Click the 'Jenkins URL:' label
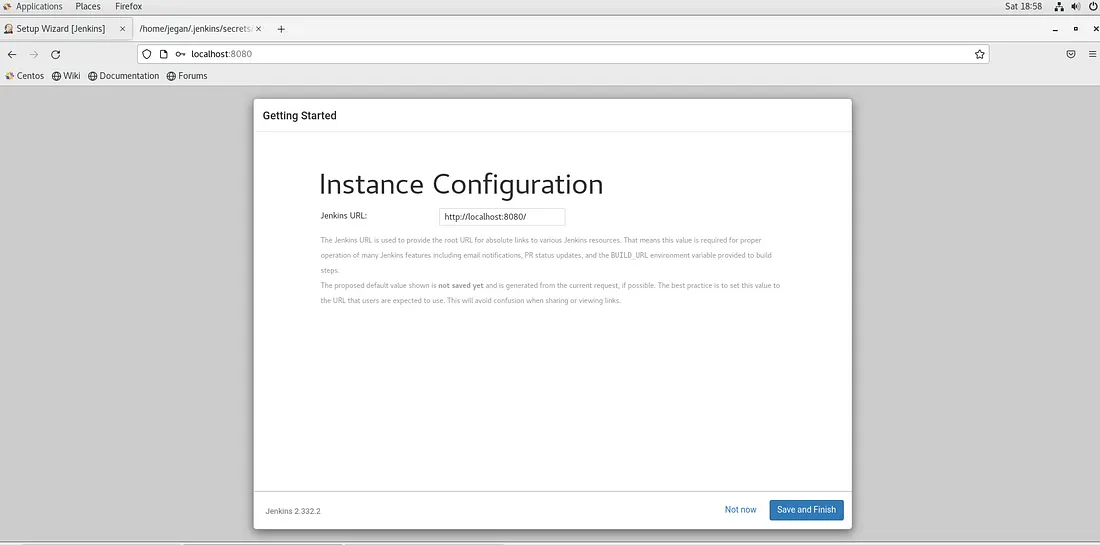This screenshot has width=1100, height=545. click(344, 215)
